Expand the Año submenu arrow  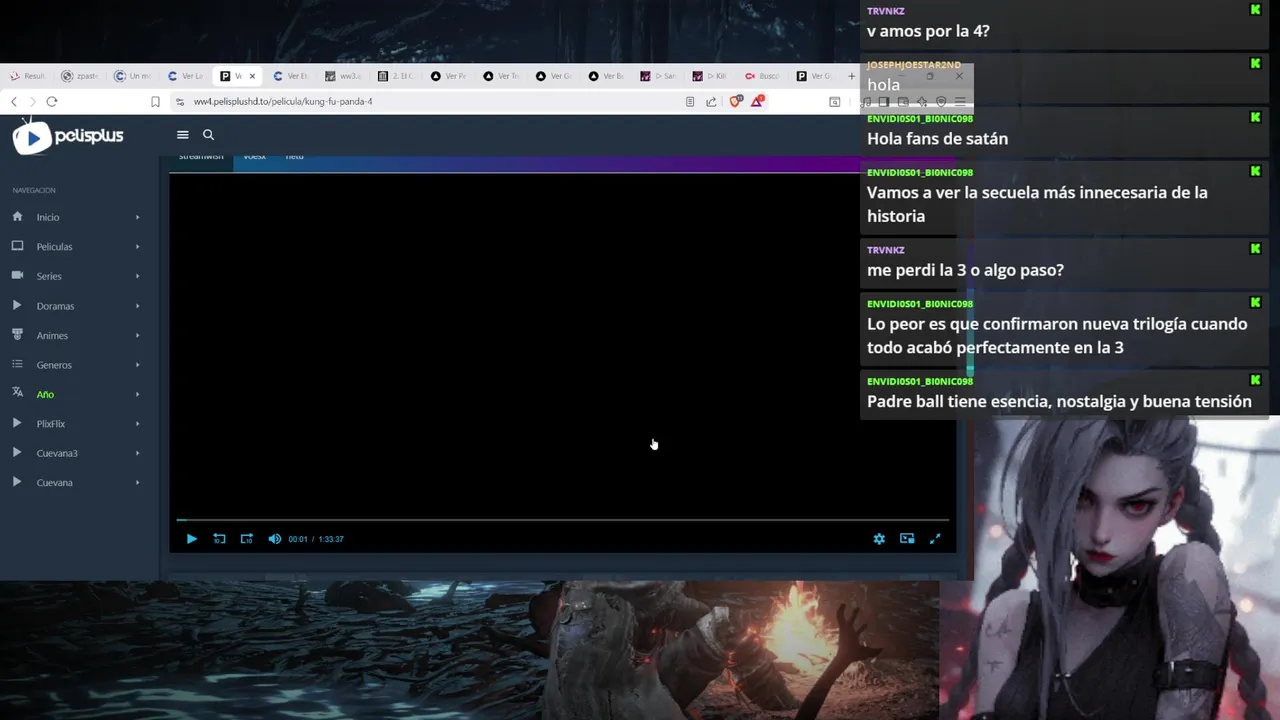(138, 394)
